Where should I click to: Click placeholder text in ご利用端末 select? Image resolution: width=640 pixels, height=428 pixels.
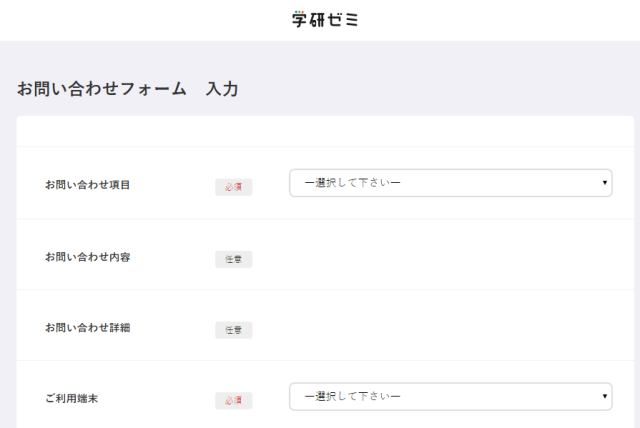pyautogui.click(x=359, y=397)
